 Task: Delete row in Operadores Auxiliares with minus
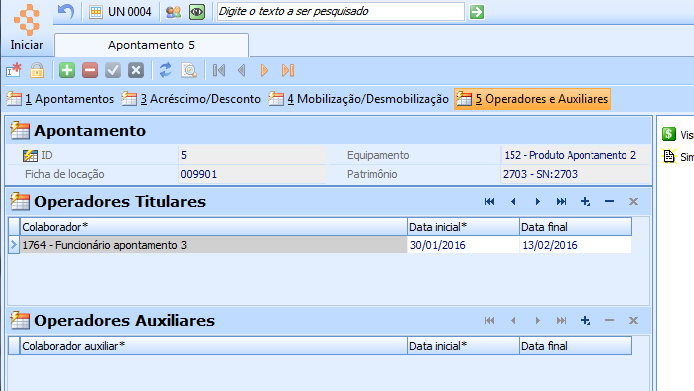[x=609, y=321]
